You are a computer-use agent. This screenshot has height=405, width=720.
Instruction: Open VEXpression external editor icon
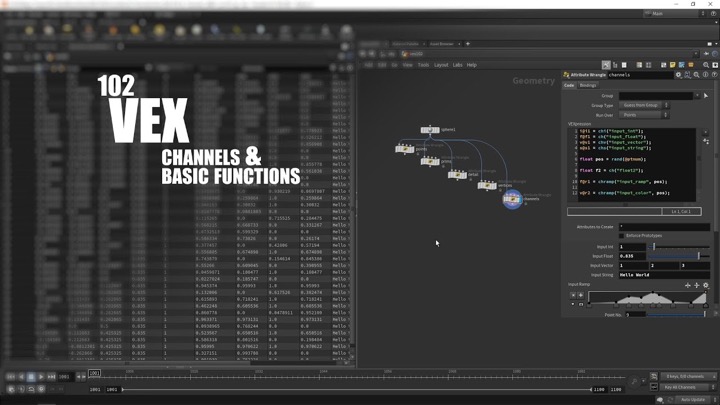coord(706,141)
